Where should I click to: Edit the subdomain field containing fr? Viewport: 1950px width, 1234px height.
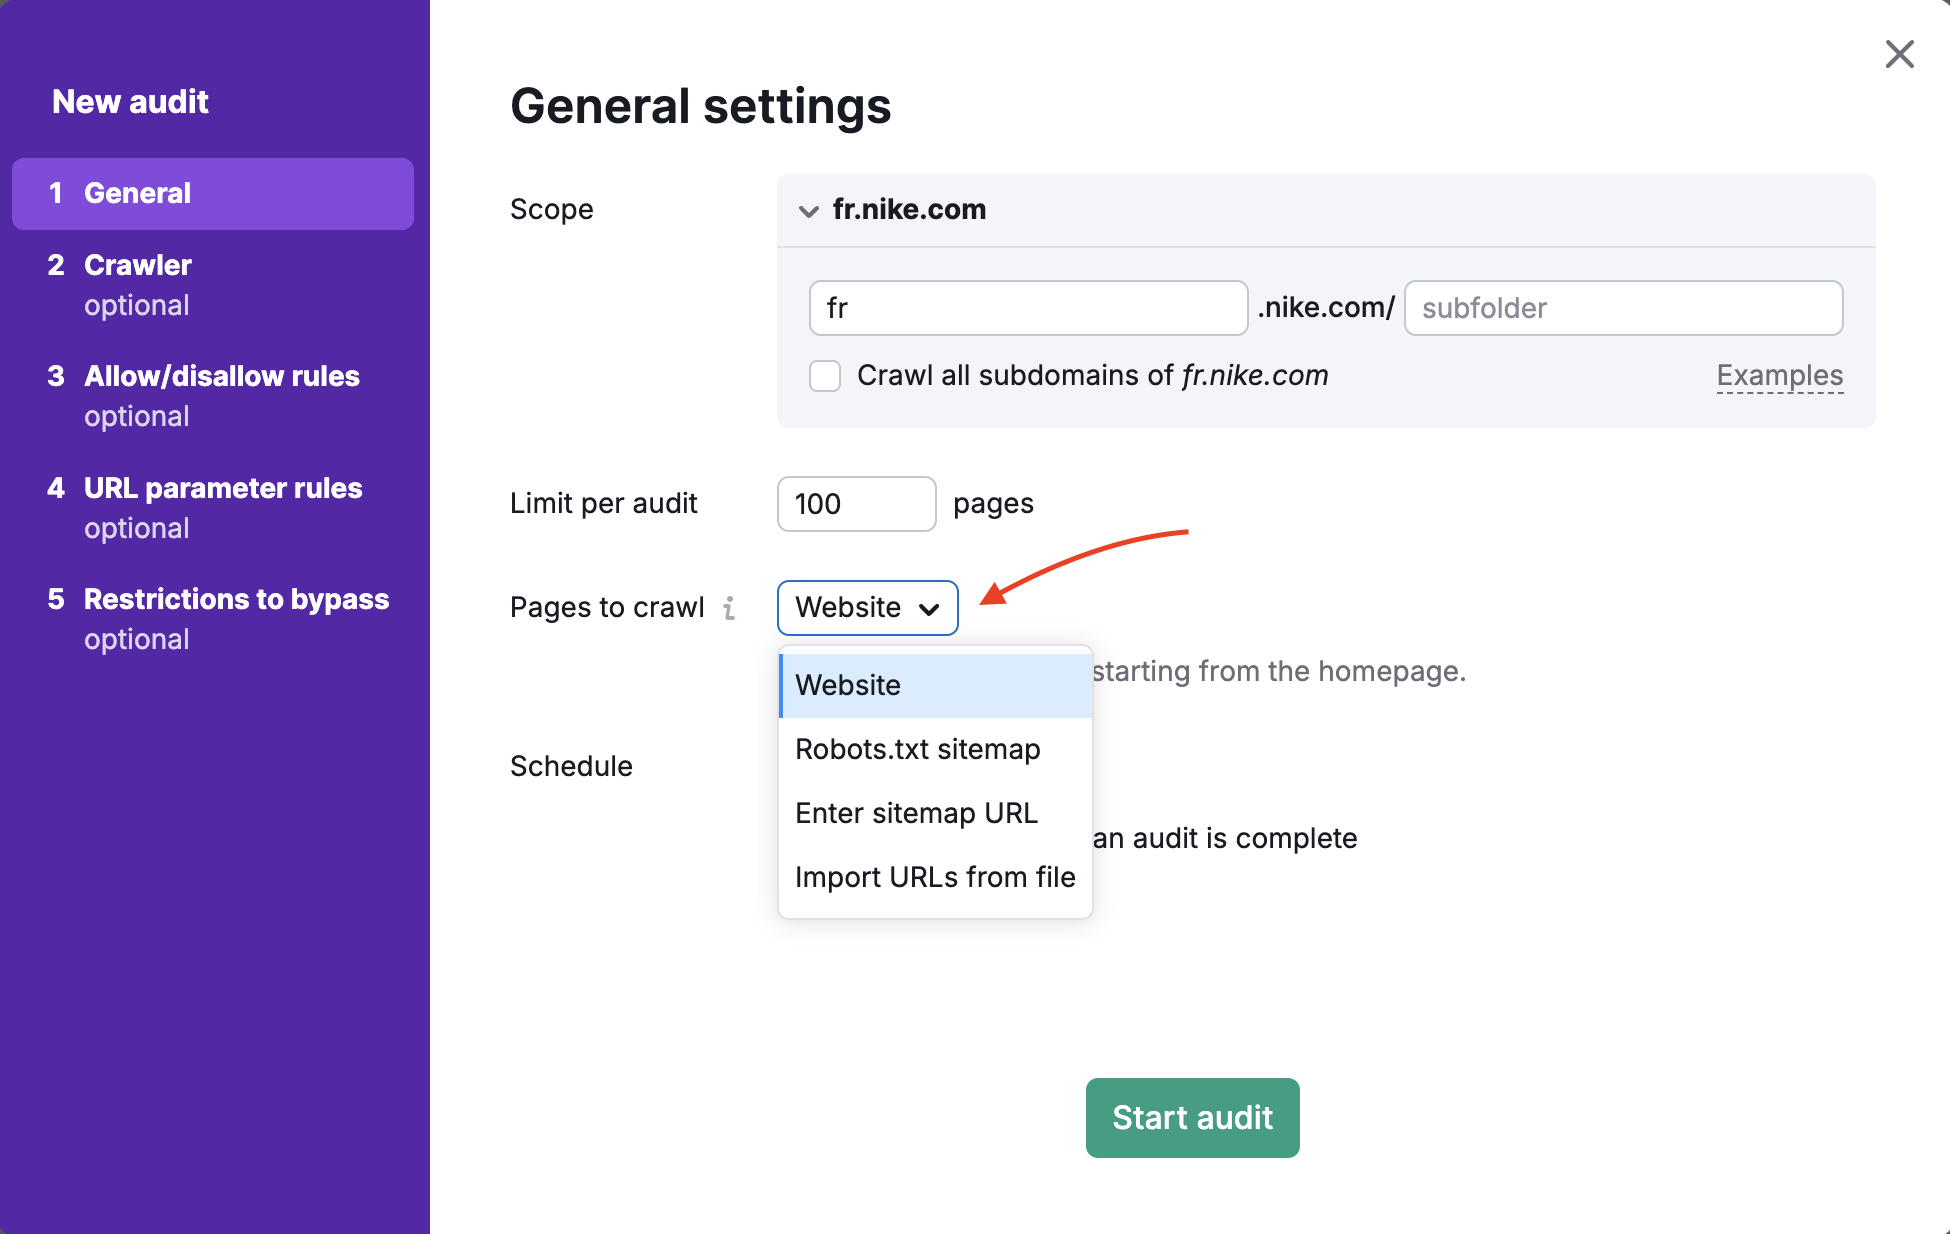pyautogui.click(x=1027, y=308)
